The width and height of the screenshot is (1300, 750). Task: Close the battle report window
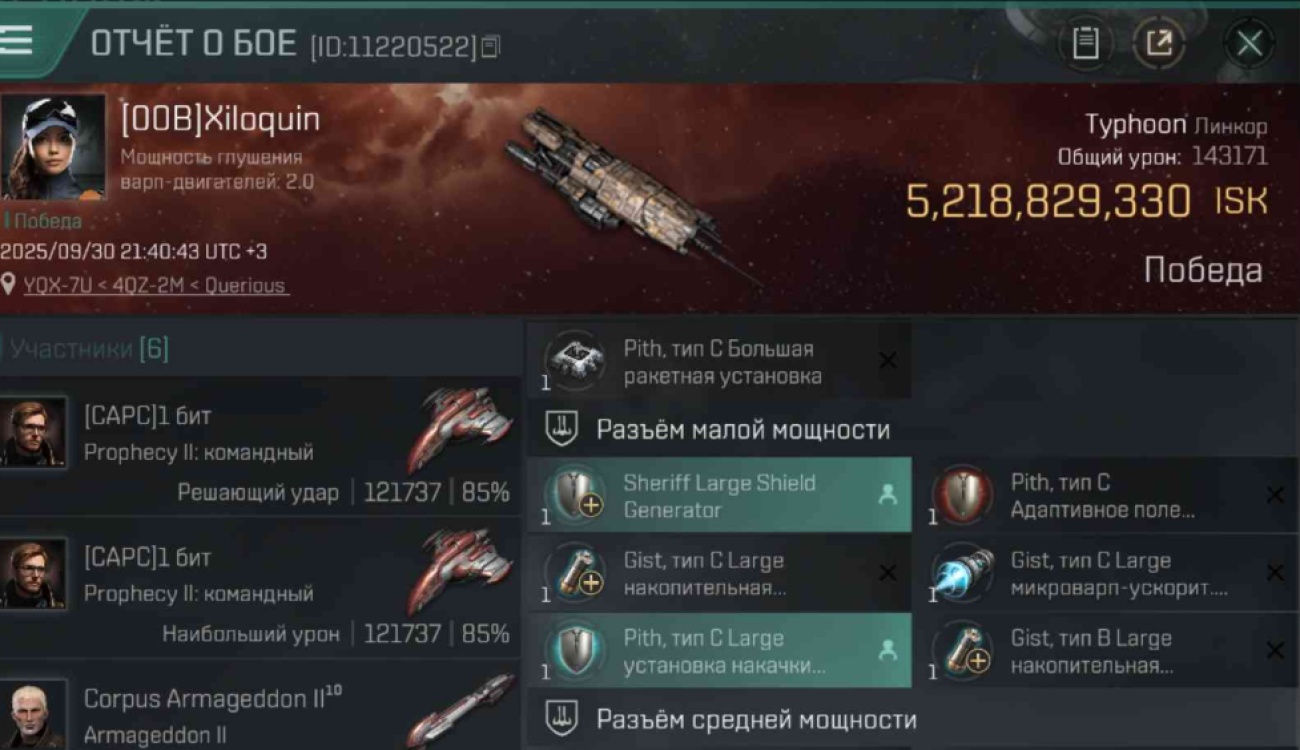click(1249, 44)
